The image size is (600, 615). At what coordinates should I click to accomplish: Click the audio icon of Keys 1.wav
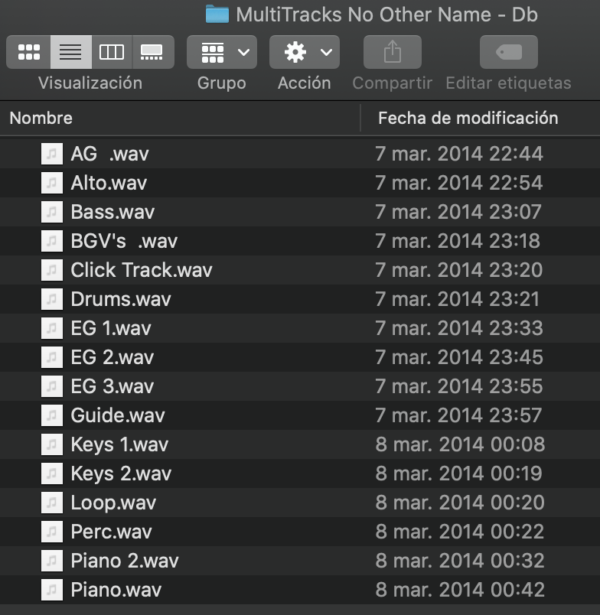(52, 444)
